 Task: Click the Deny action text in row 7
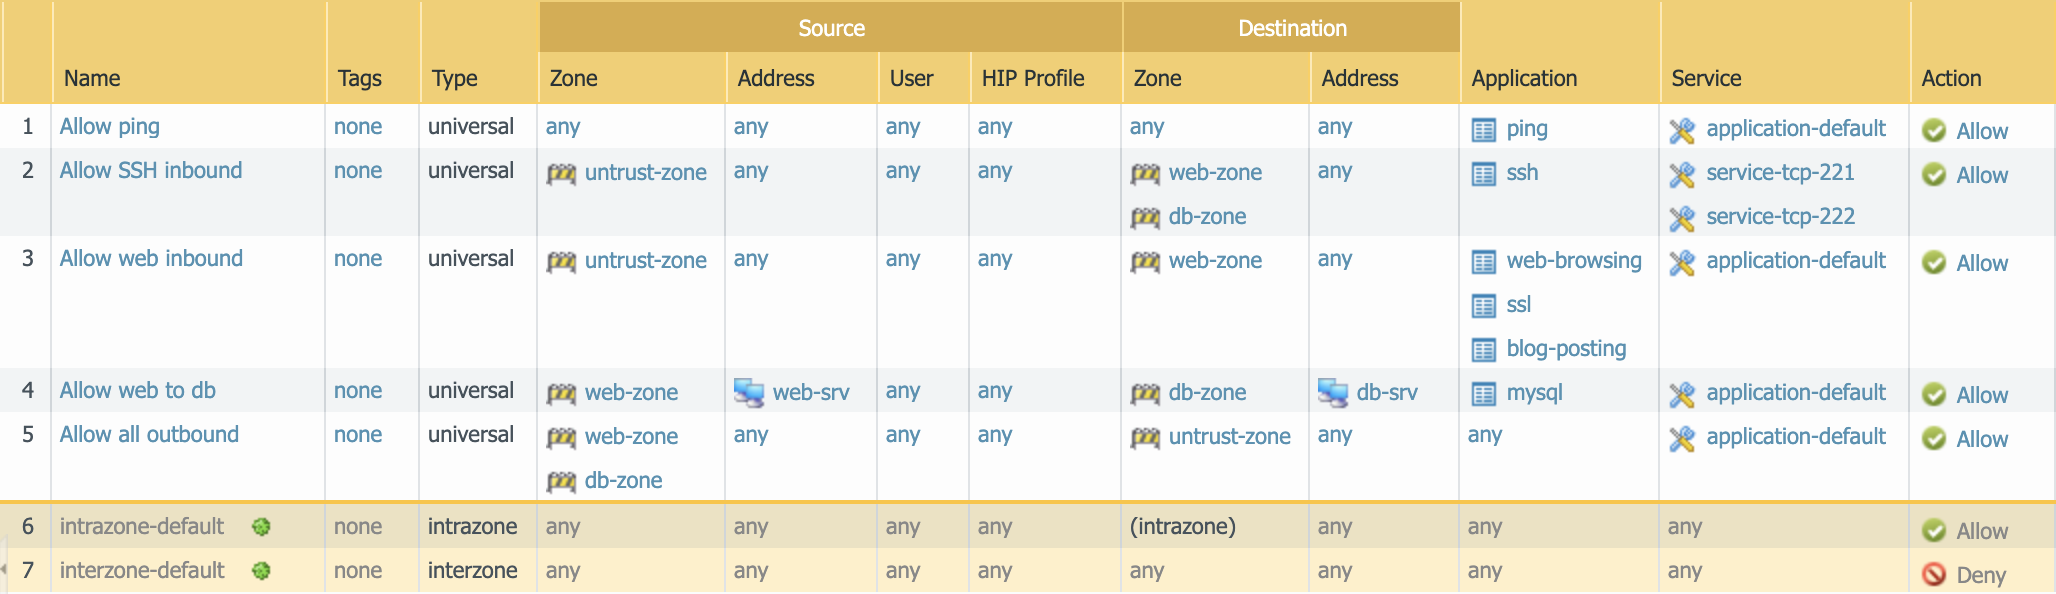[1981, 575]
